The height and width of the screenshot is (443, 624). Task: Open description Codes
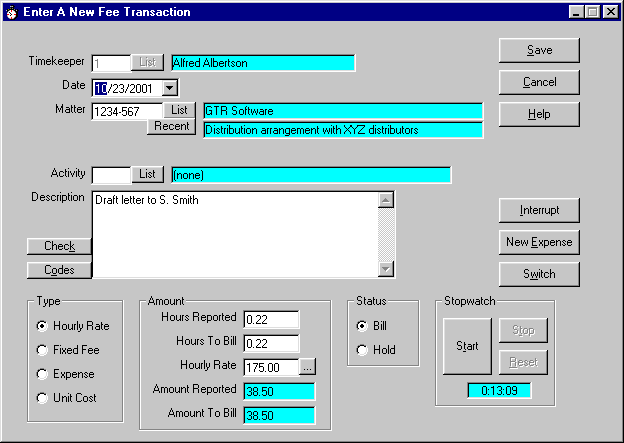(59, 270)
